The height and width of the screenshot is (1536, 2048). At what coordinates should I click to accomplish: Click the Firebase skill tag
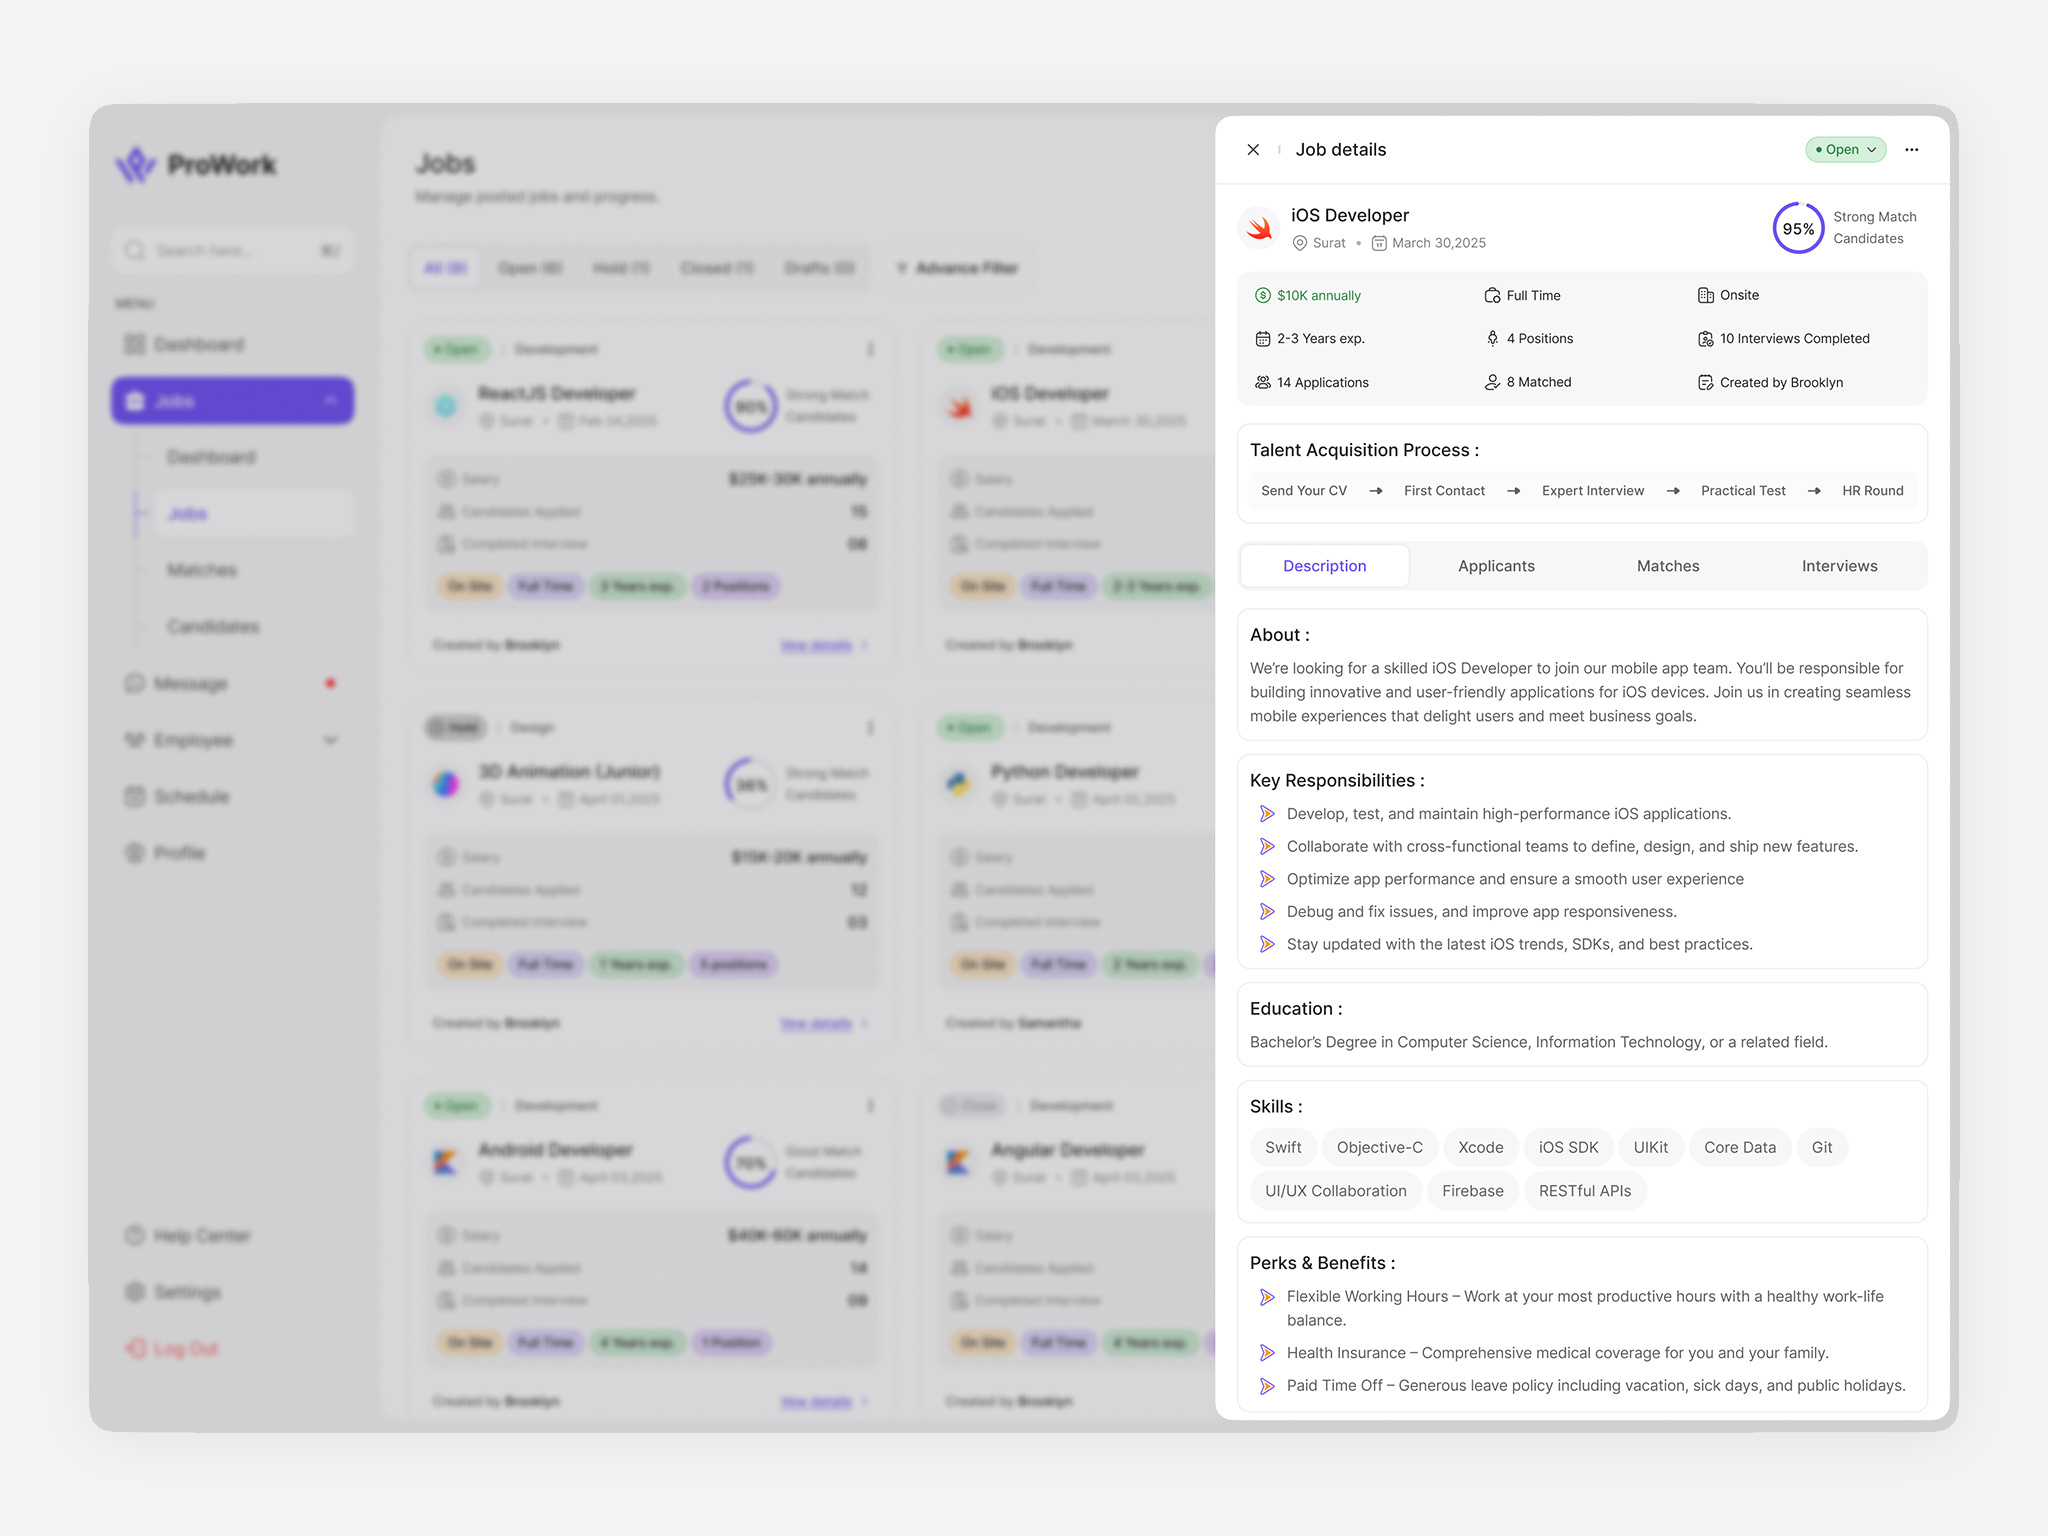click(1473, 1191)
